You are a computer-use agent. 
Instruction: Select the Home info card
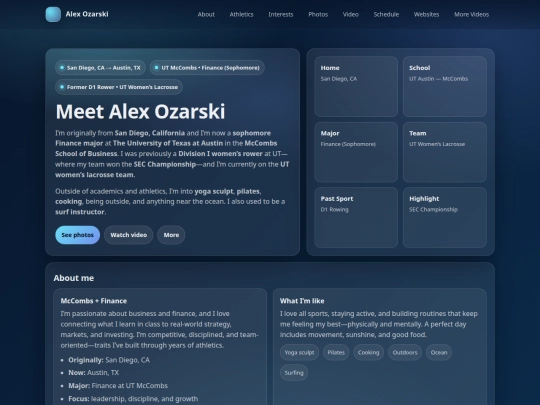coord(356,86)
